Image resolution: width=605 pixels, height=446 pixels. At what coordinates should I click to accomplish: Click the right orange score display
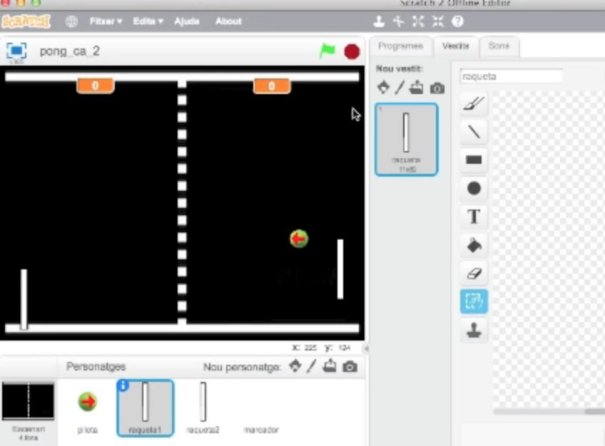pos(272,86)
